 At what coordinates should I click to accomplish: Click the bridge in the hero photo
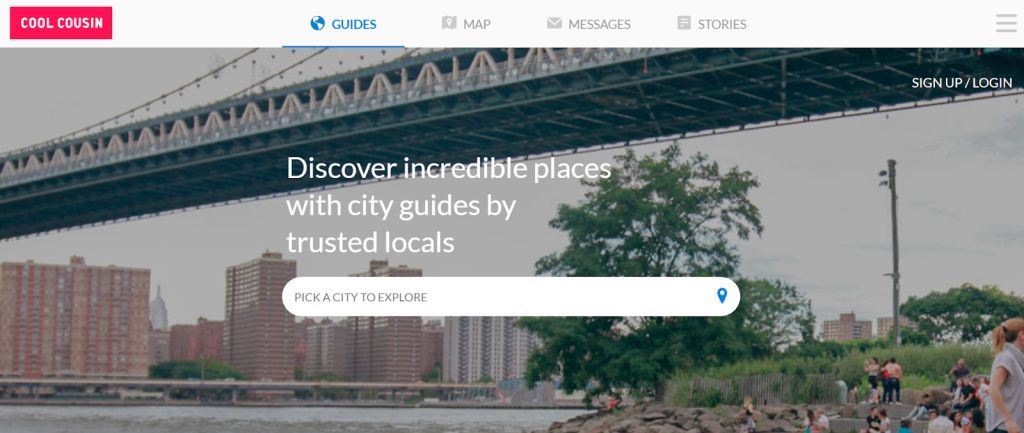457,124
